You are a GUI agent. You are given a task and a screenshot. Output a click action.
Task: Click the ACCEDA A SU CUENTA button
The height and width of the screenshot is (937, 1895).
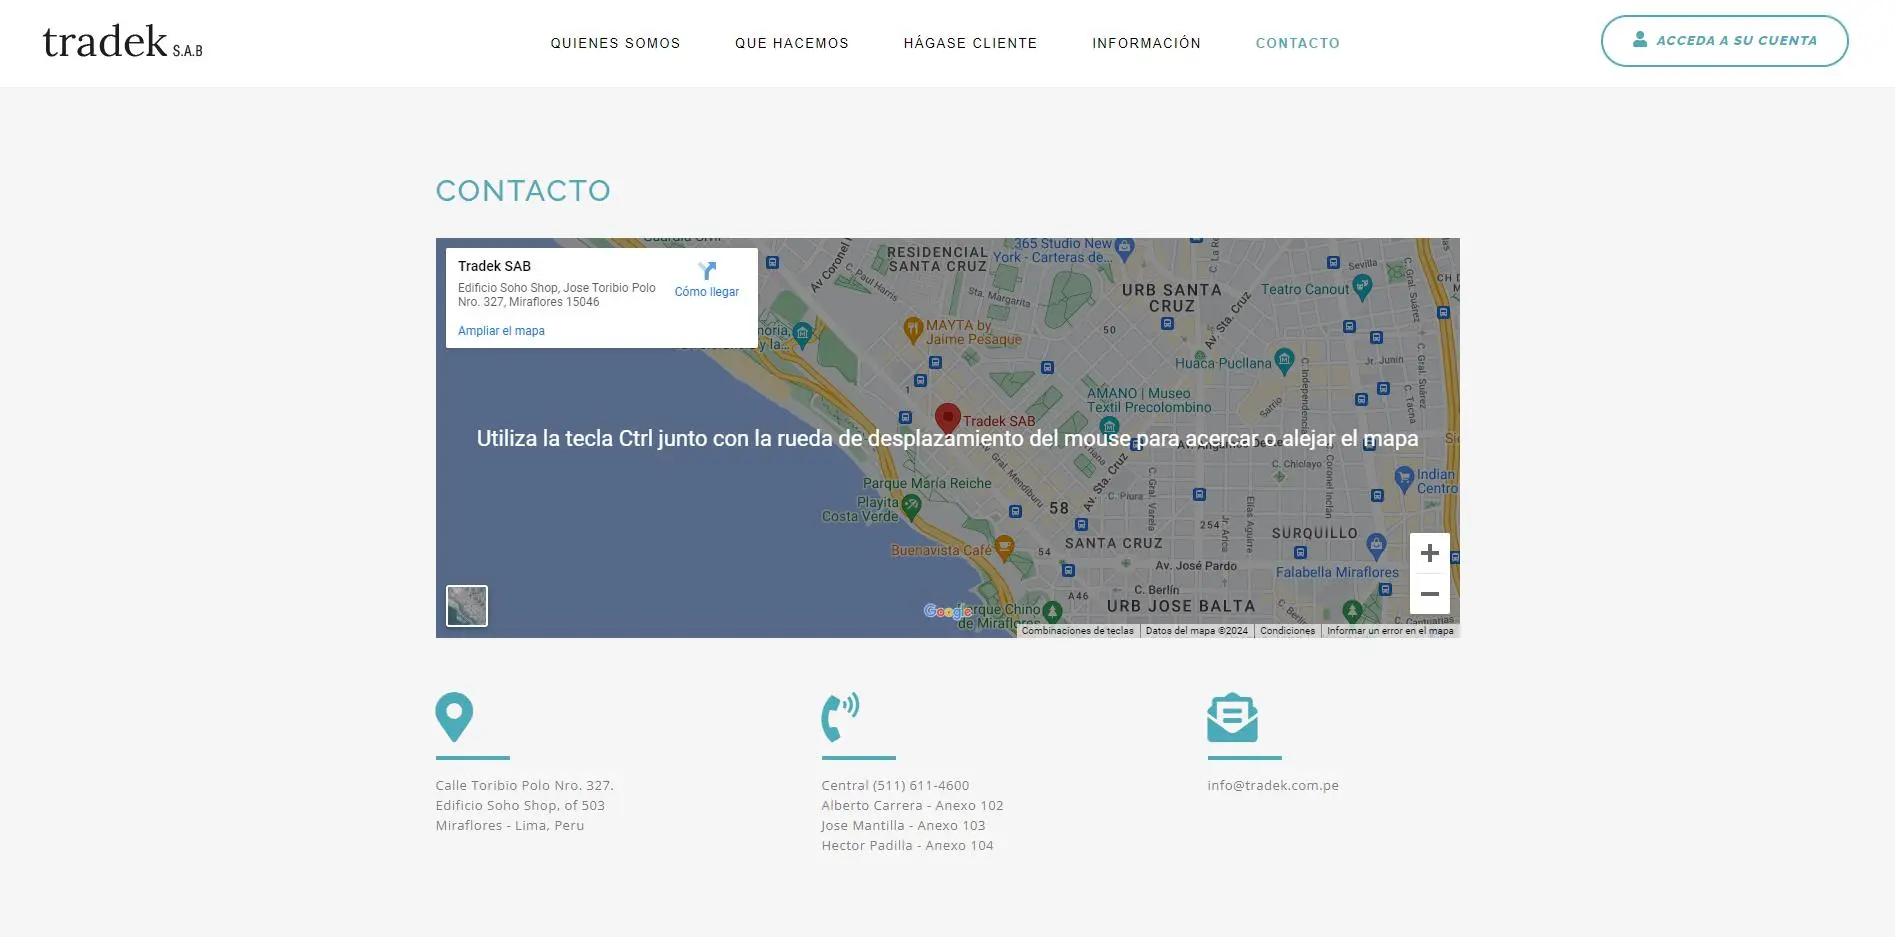coord(1724,41)
